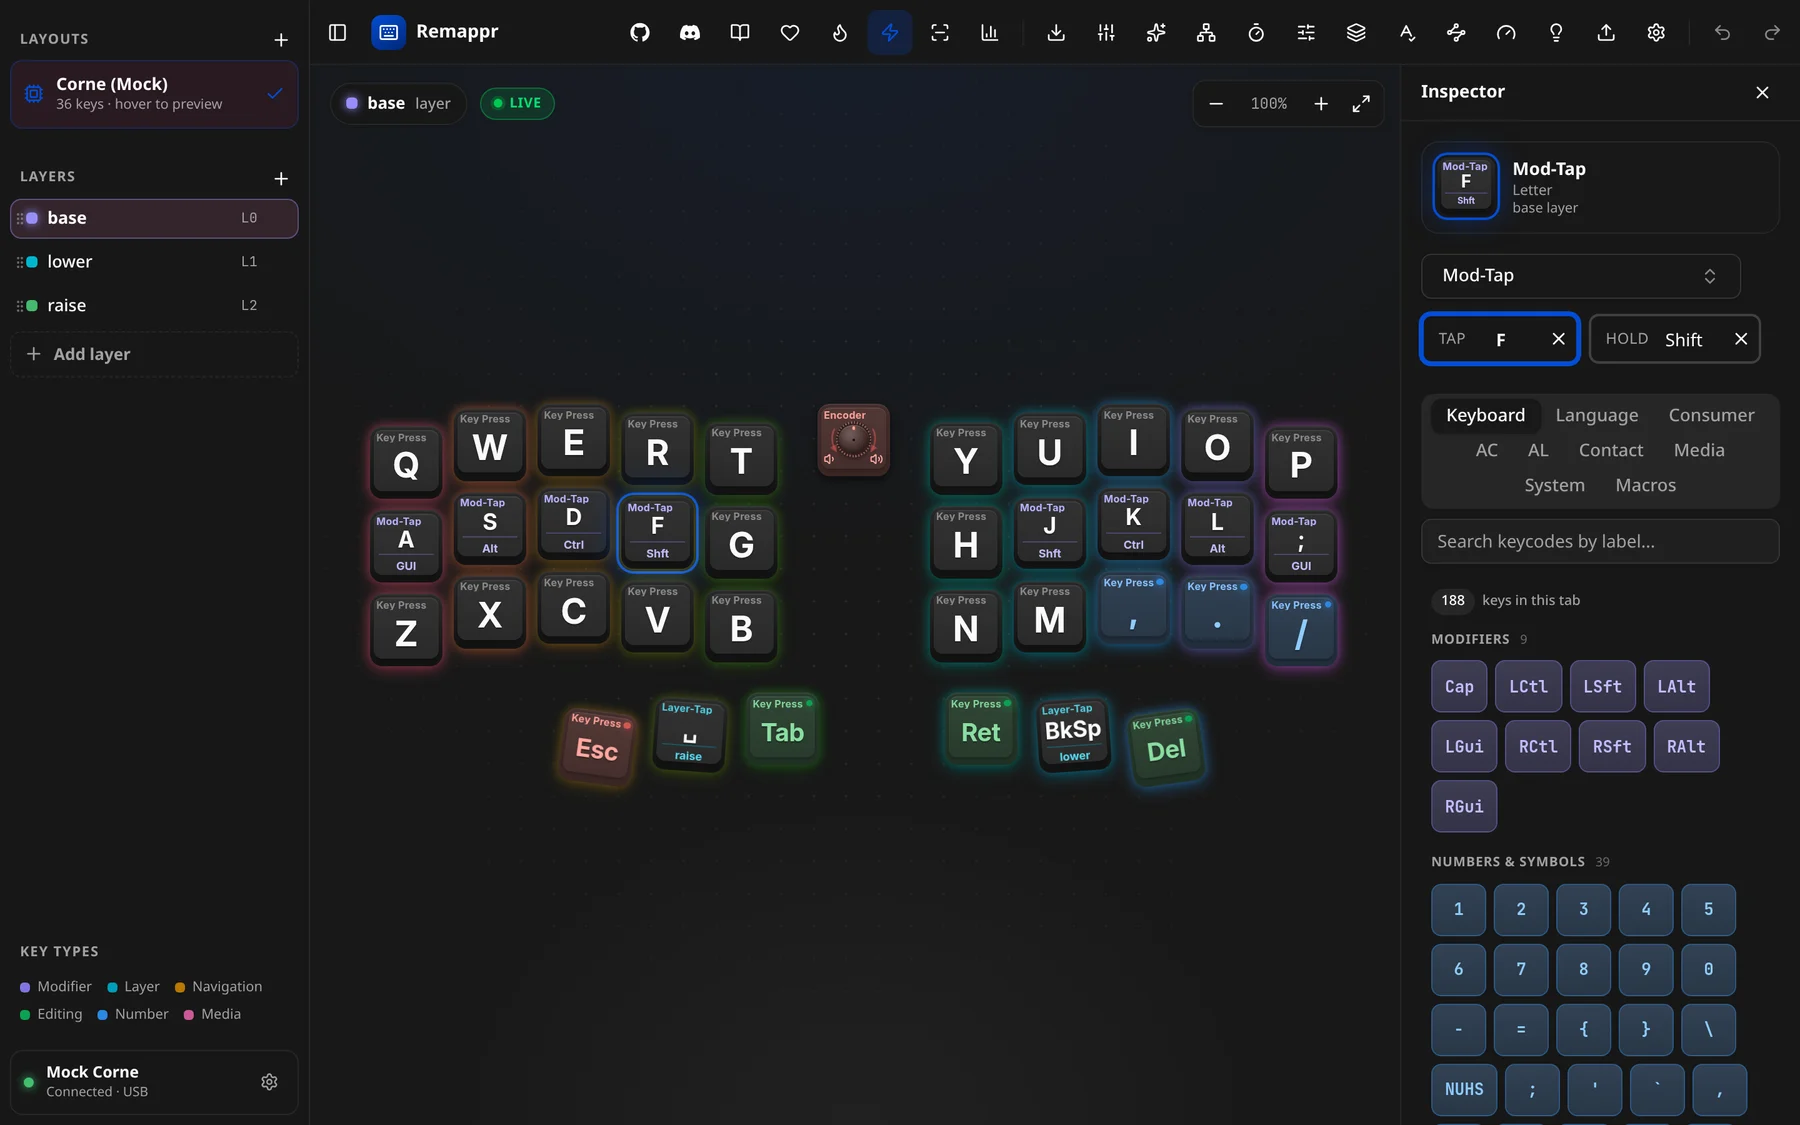Select the BkSp Layer-Tap key
The width and height of the screenshot is (1800, 1125).
pyautogui.click(x=1073, y=735)
